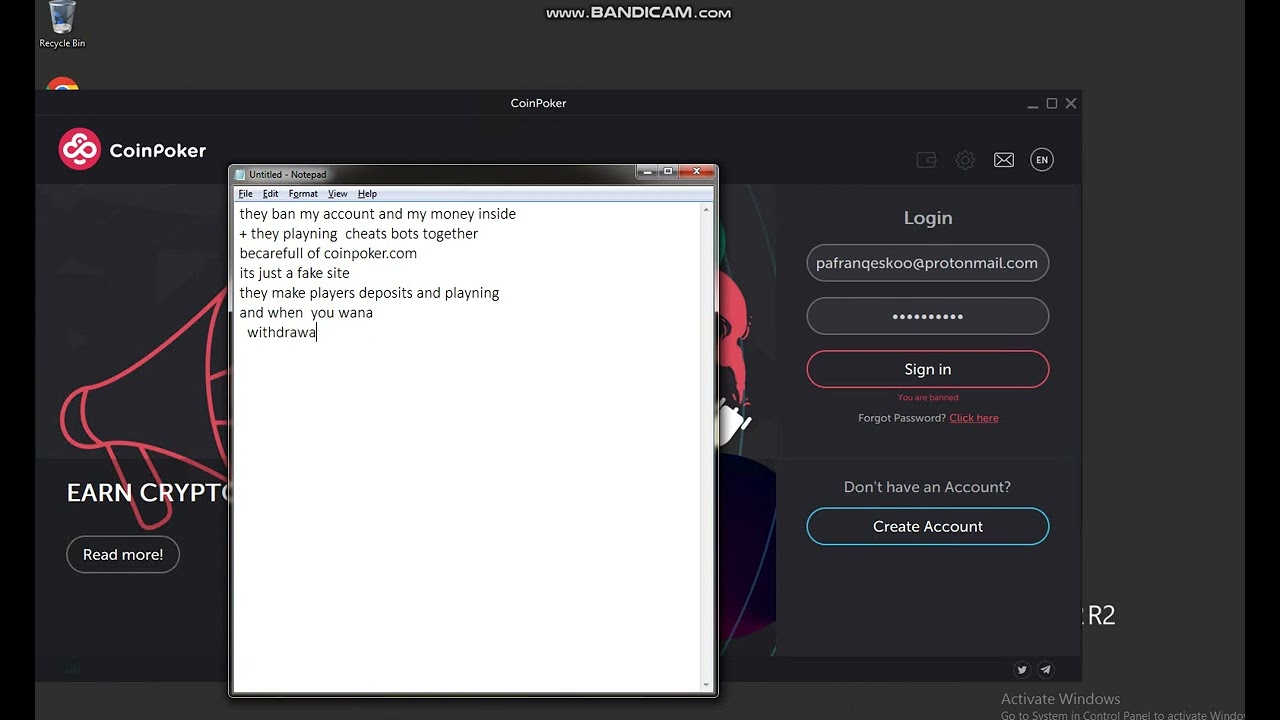Maximize the CoinPoker window

click(x=1052, y=104)
